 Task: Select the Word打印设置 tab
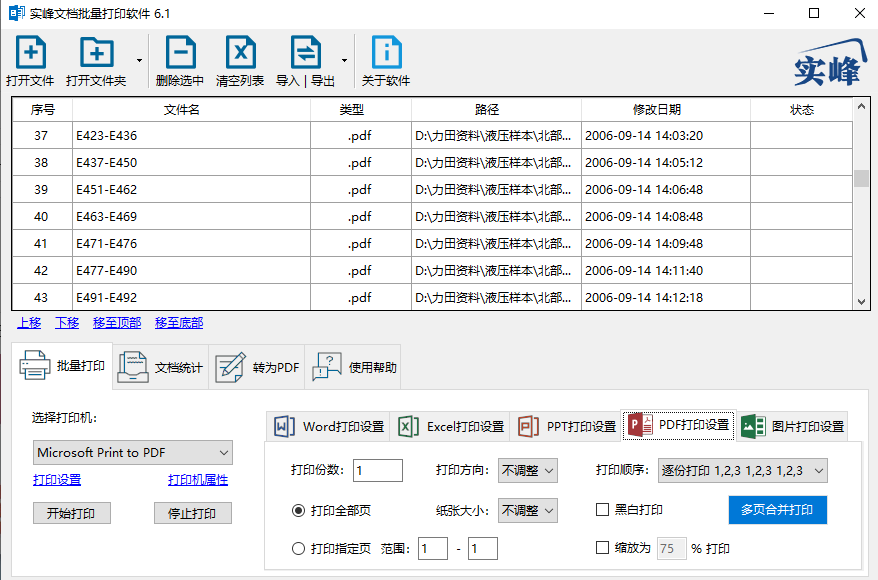coord(329,427)
